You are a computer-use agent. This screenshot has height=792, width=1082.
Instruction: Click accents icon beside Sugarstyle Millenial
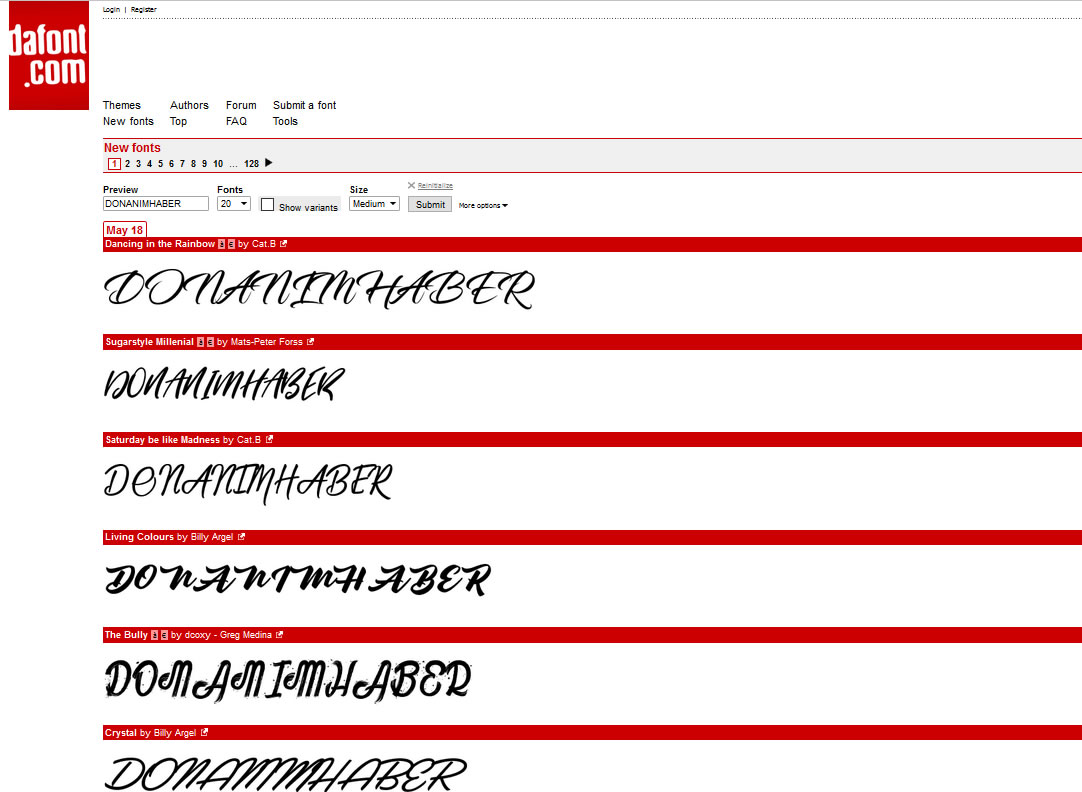pyautogui.click(x=201, y=342)
